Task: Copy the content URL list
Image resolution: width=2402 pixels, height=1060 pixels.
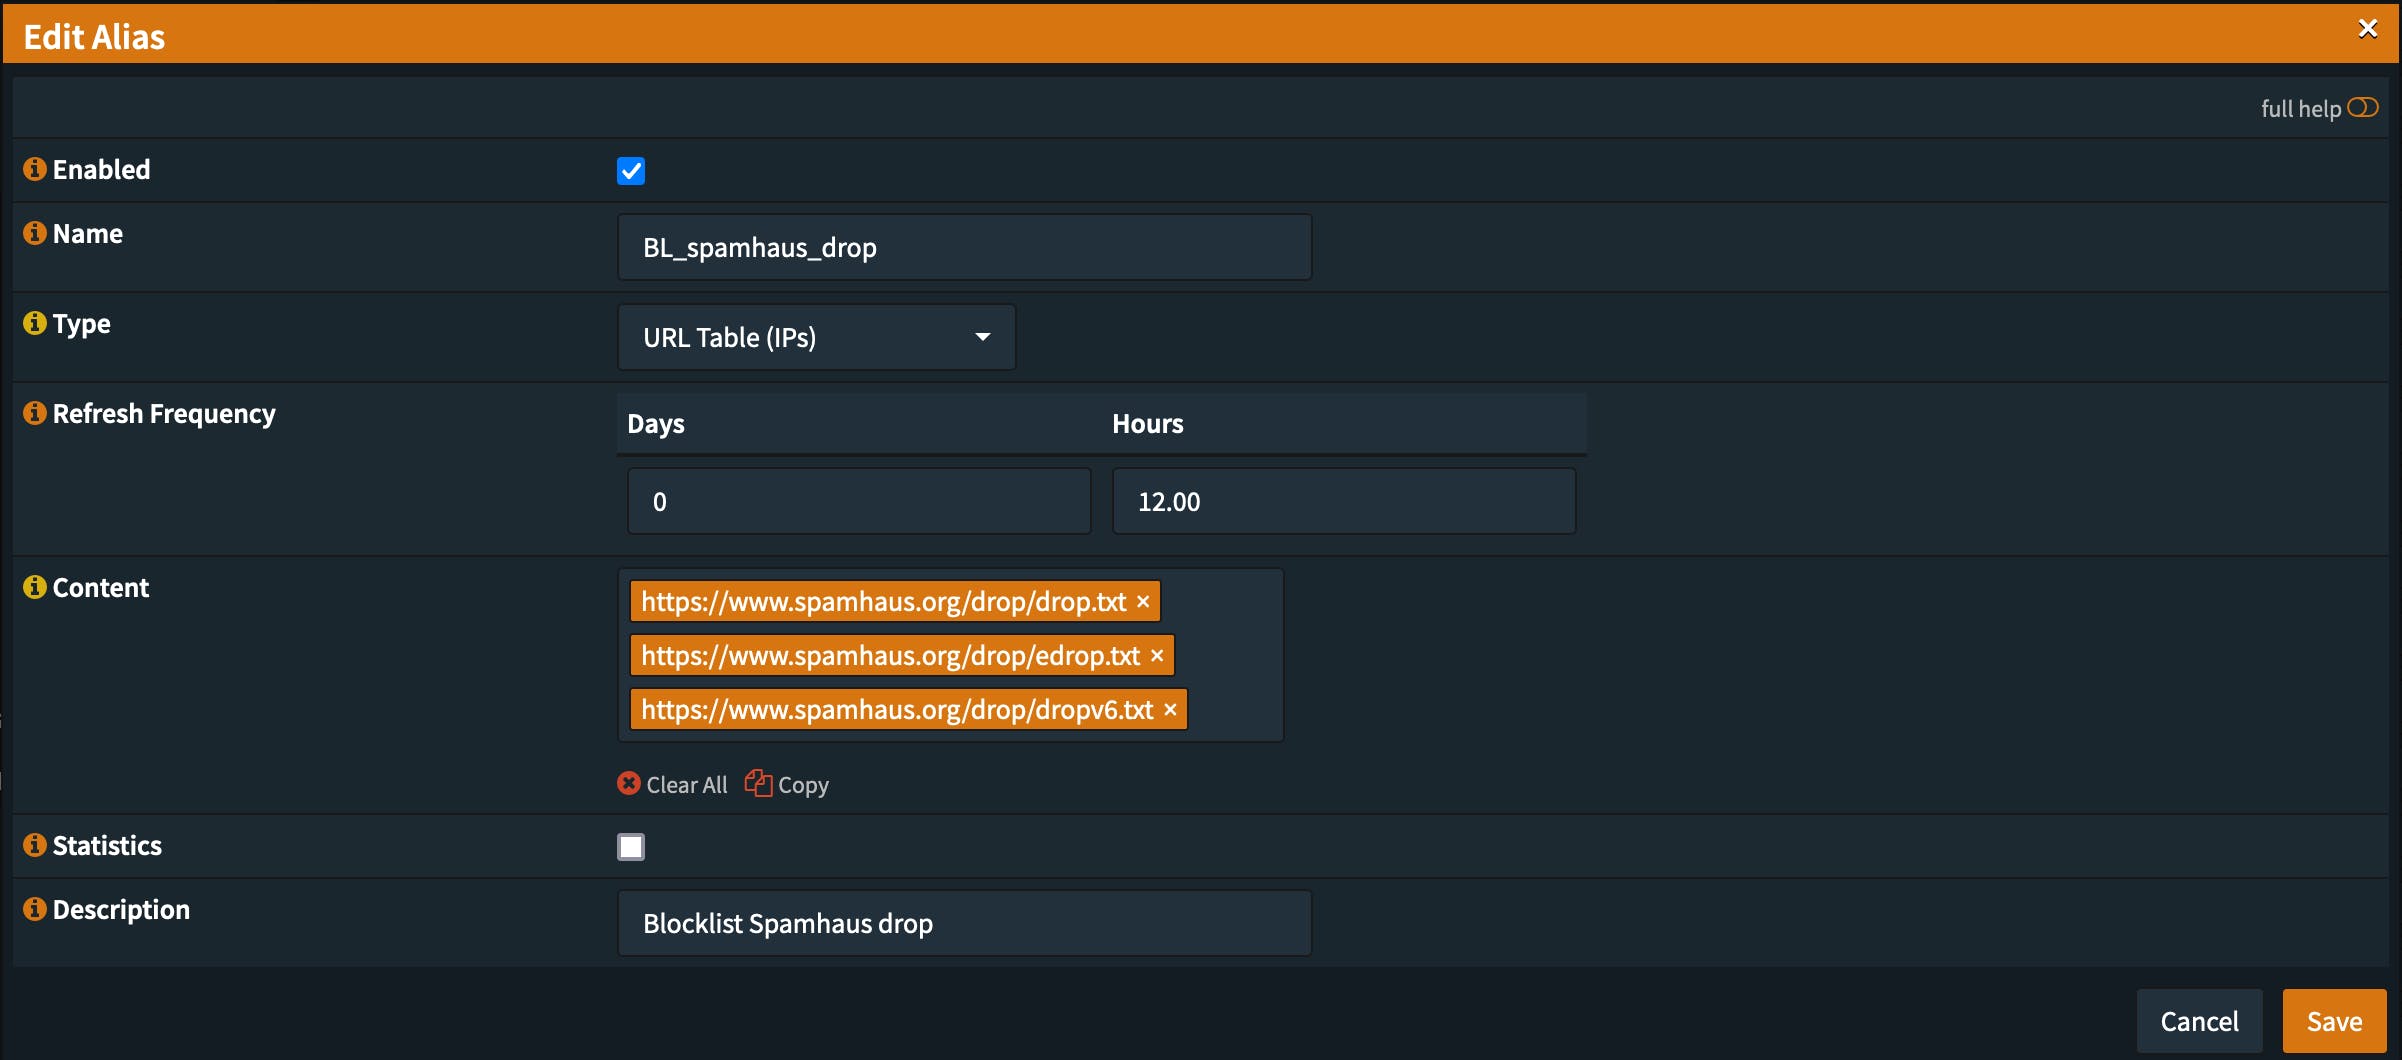Action: click(788, 785)
